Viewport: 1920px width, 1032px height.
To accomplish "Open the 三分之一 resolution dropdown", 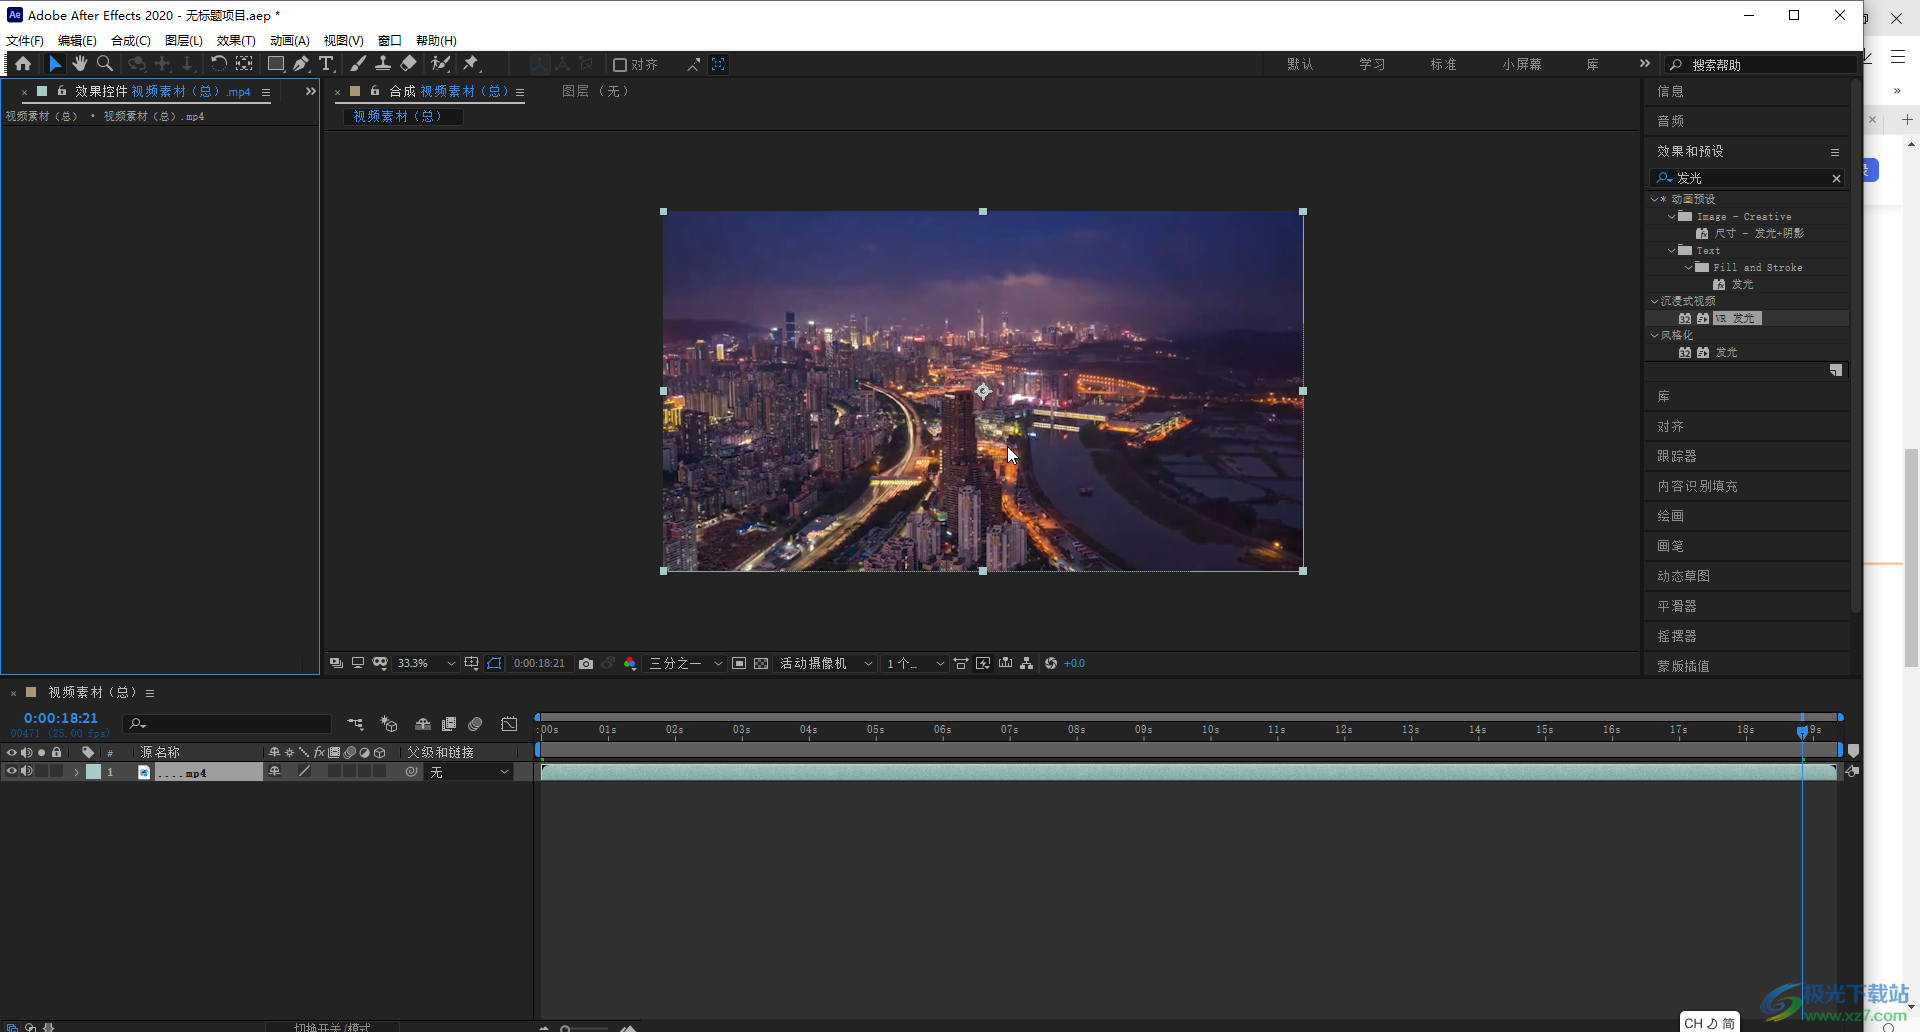I will (685, 664).
